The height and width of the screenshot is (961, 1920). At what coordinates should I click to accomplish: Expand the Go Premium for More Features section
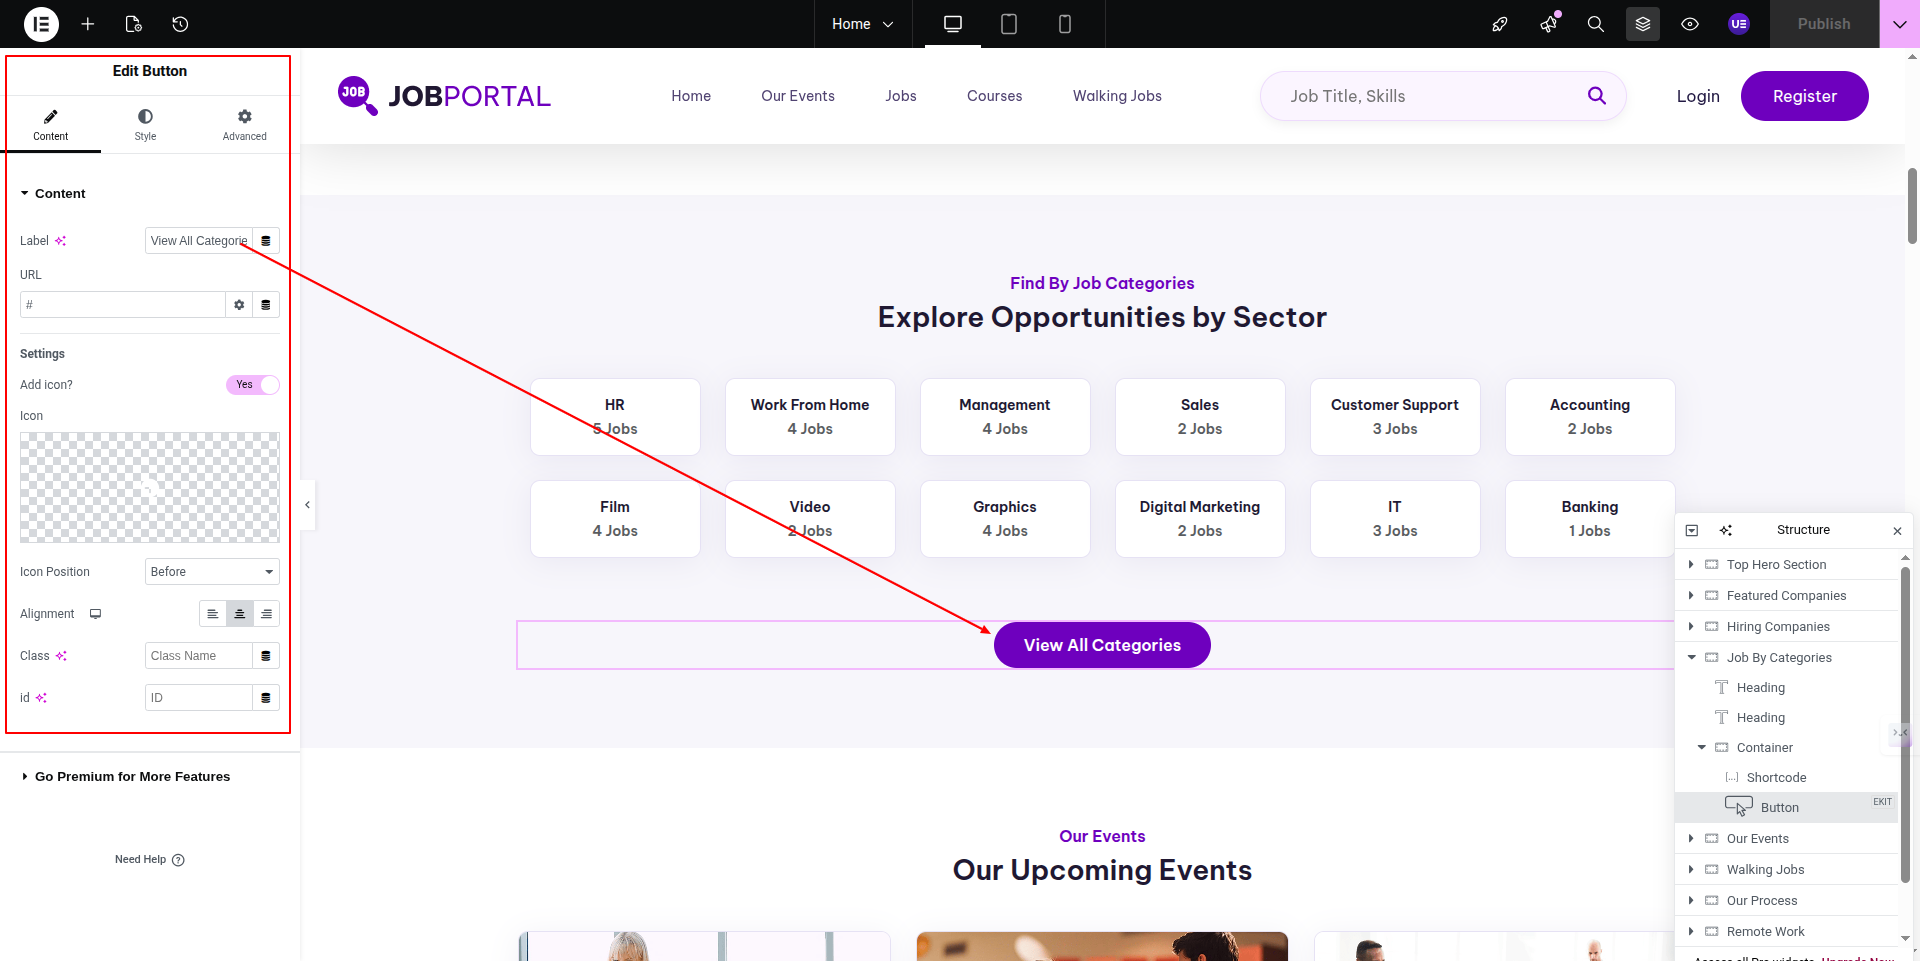point(132,777)
